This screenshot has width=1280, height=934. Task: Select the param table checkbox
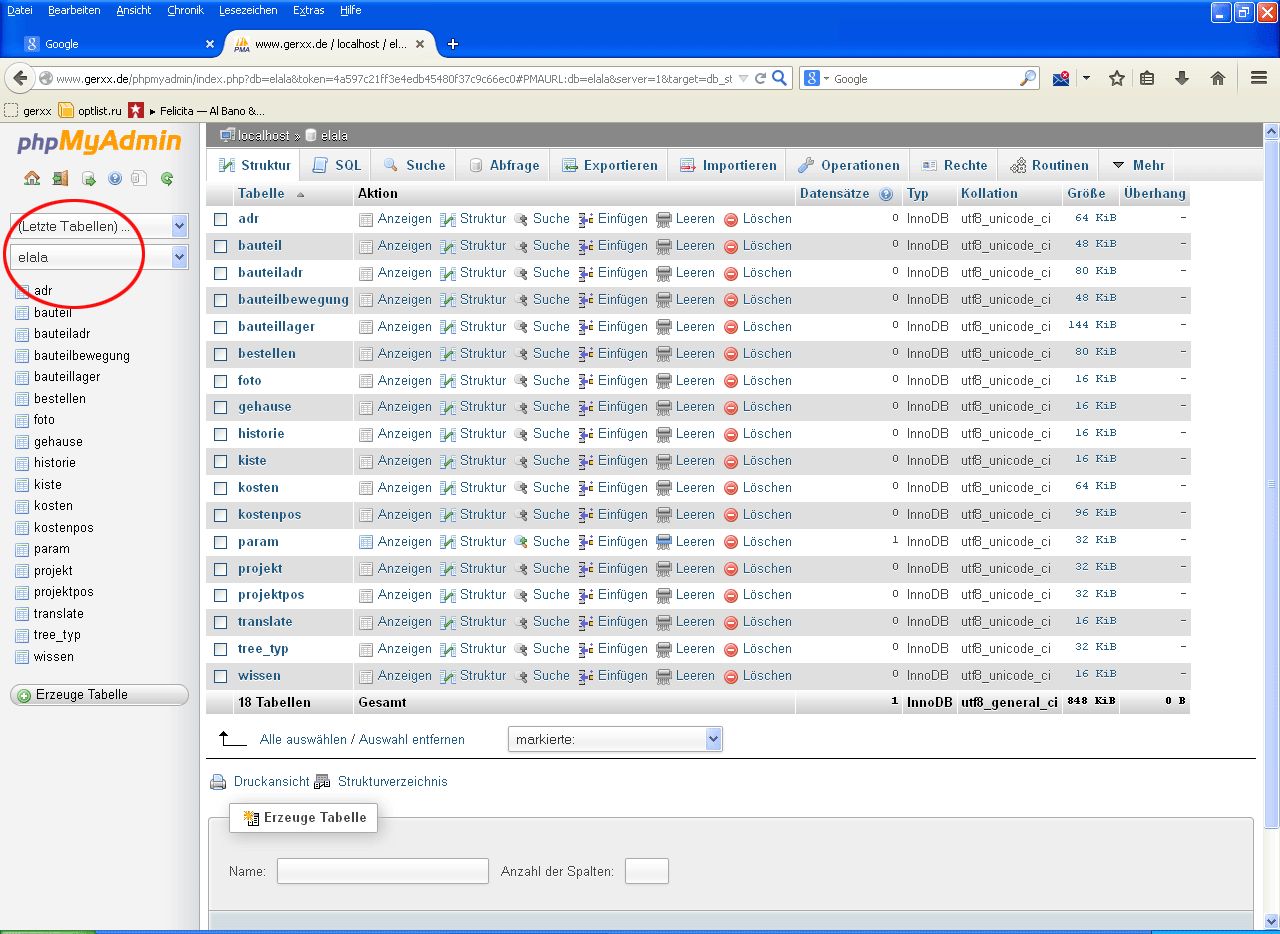(x=221, y=542)
